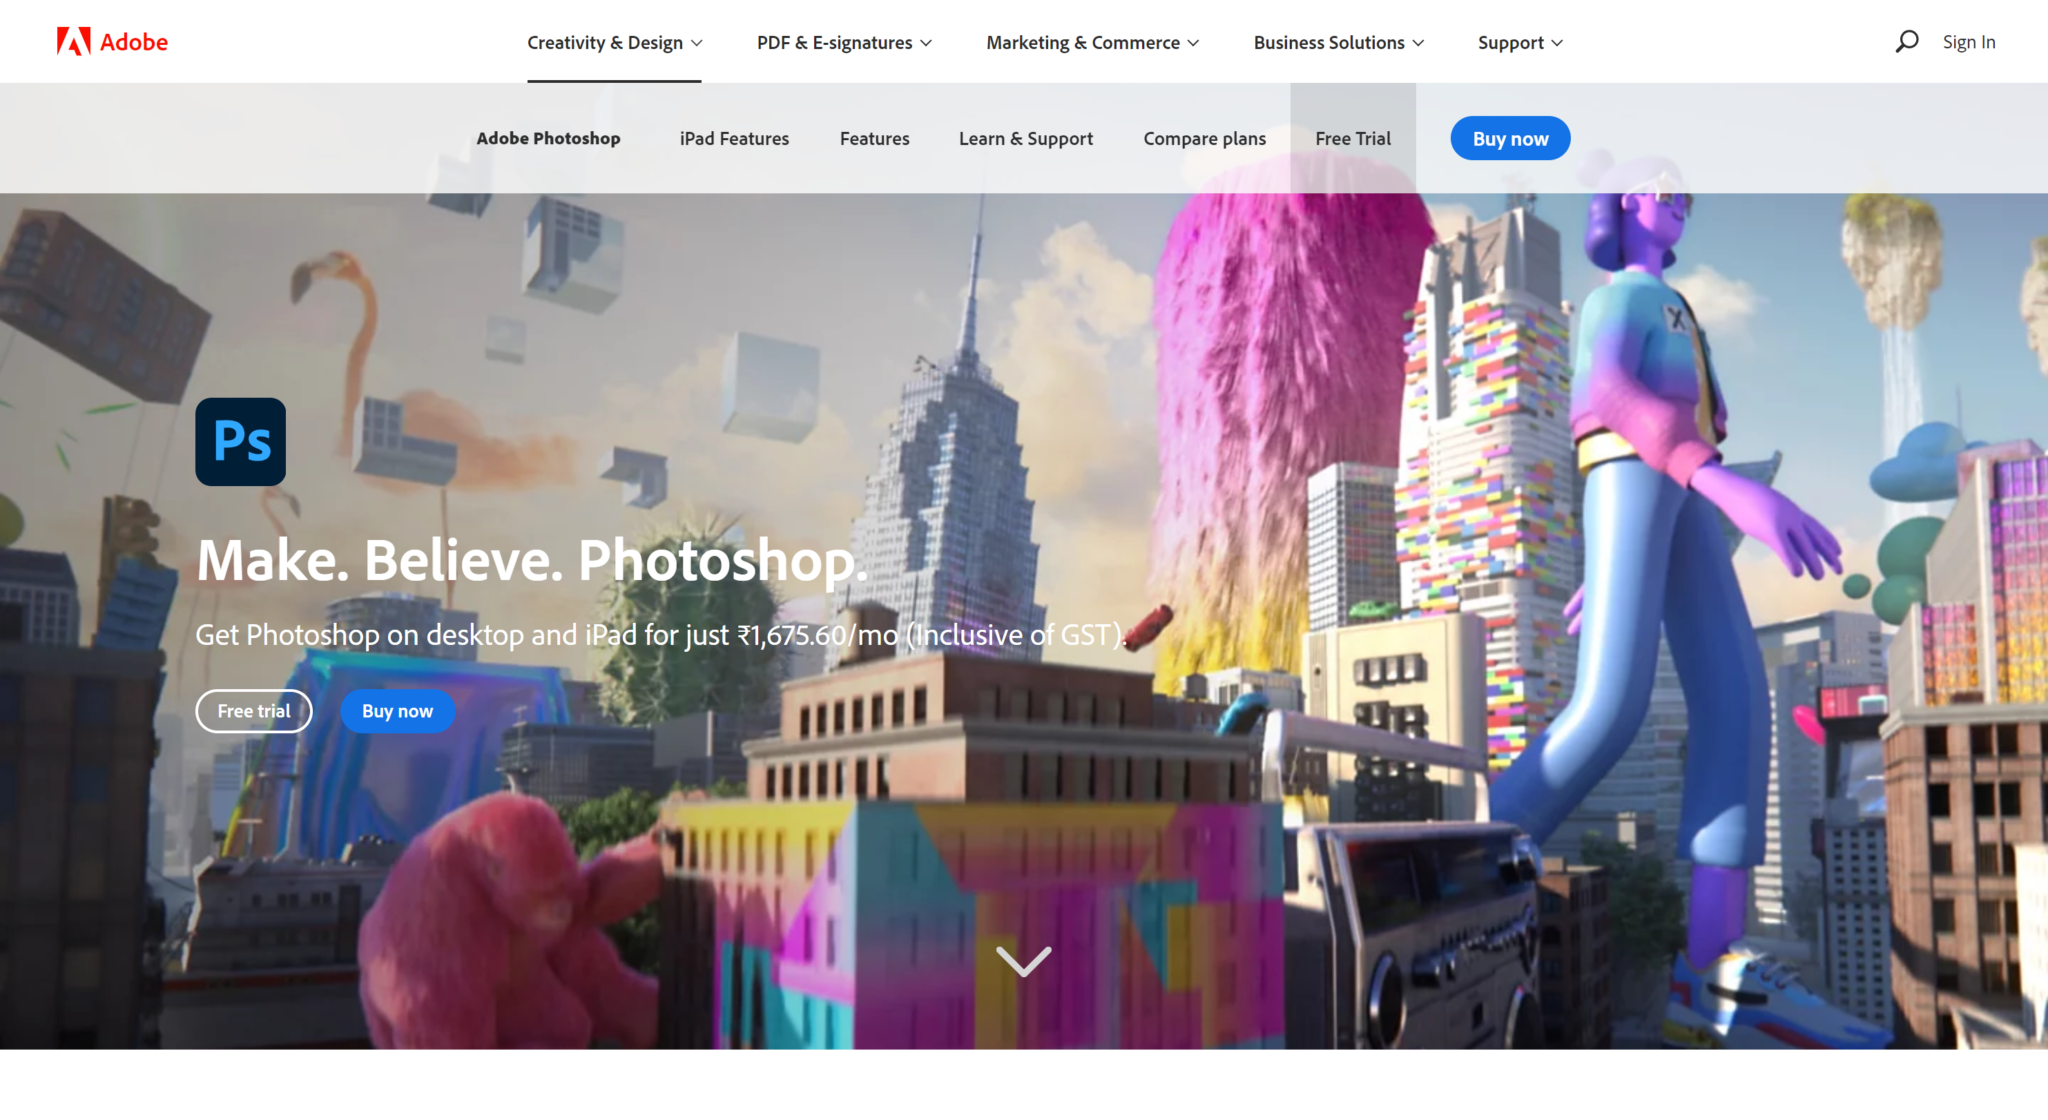Open the Marketing & Commerce dropdown
Viewport: 2048px width, 1120px height.
click(x=1091, y=42)
